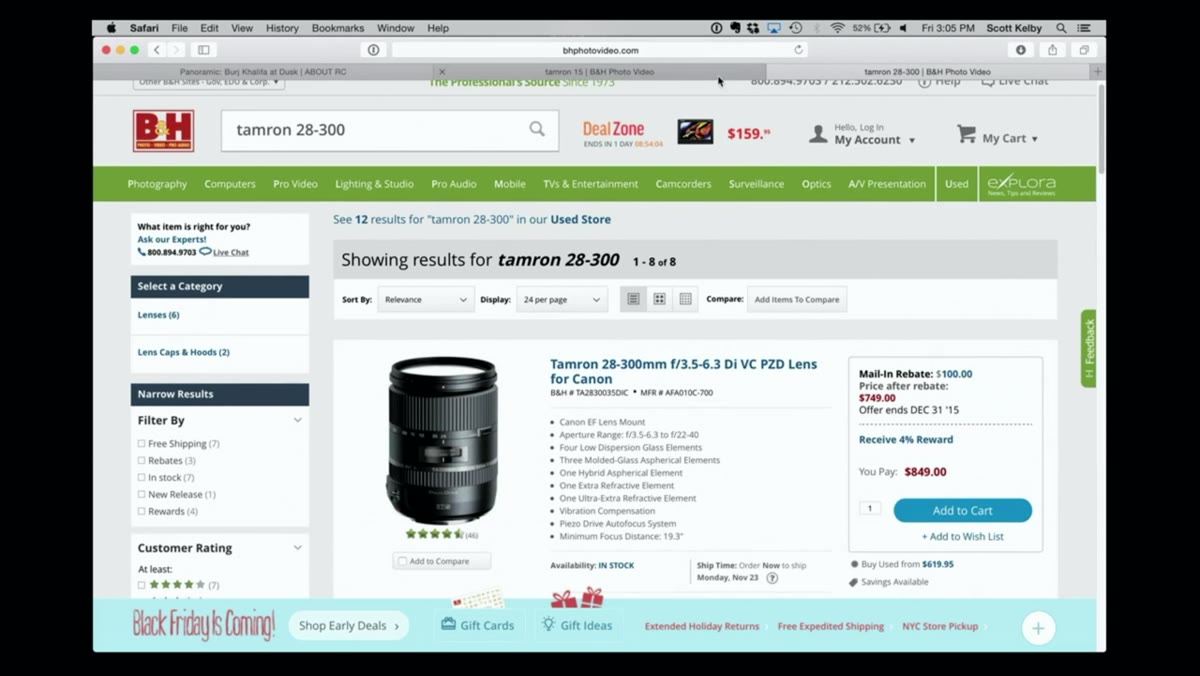Open Other B&H Sites dropdown
This screenshot has width=1200, height=676.
tap(208, 82)
